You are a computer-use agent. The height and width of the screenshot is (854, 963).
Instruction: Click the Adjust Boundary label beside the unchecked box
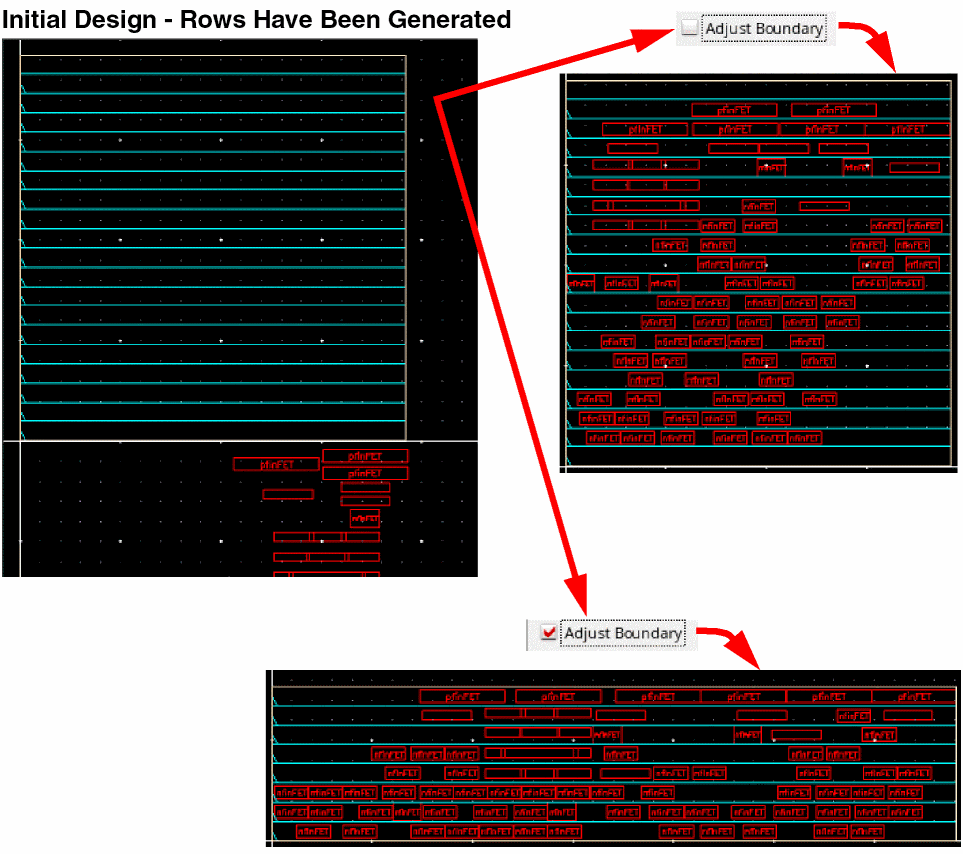[x=764, y=28]
